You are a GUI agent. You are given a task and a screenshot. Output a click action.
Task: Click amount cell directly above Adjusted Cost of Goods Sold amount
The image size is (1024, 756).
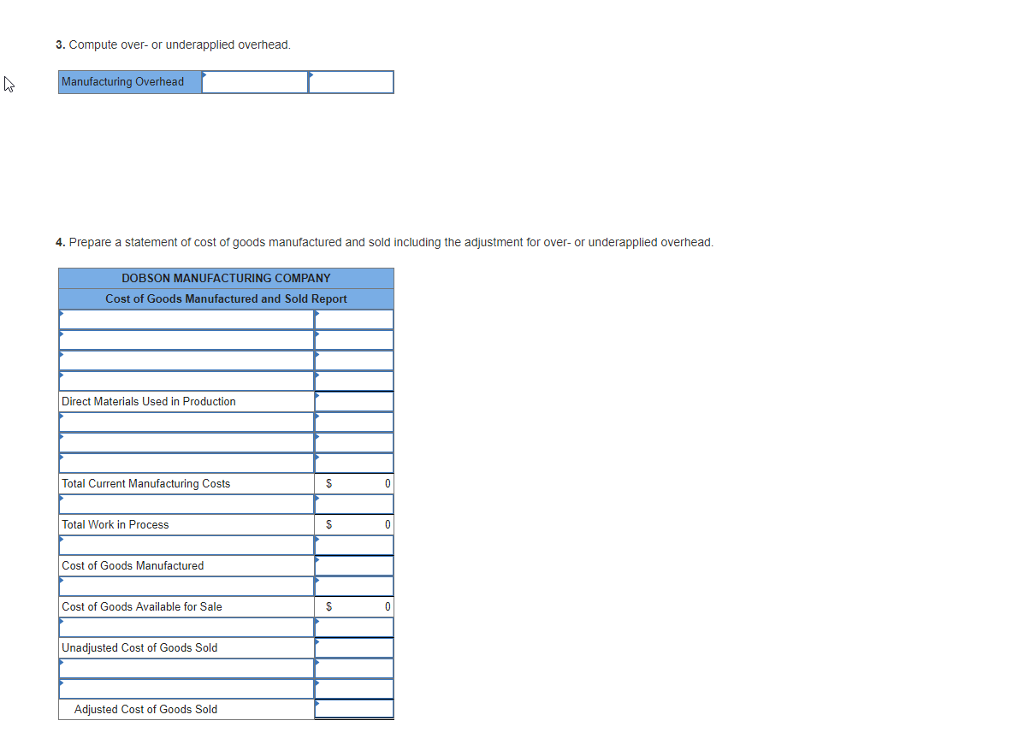click(354, 689)
